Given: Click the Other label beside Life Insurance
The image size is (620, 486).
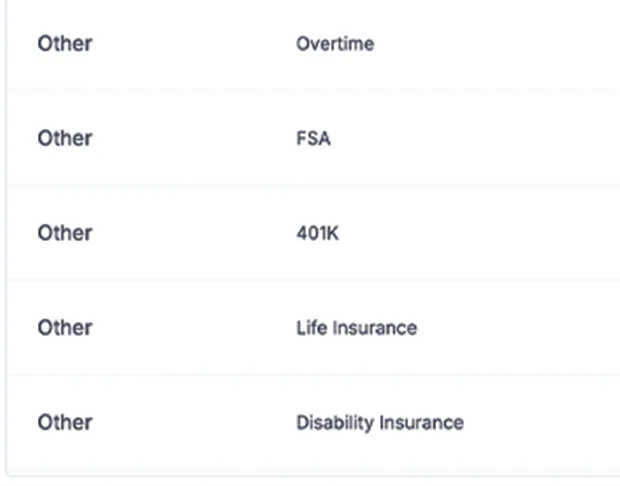Looking at the screenshot, I should [65, 328].
